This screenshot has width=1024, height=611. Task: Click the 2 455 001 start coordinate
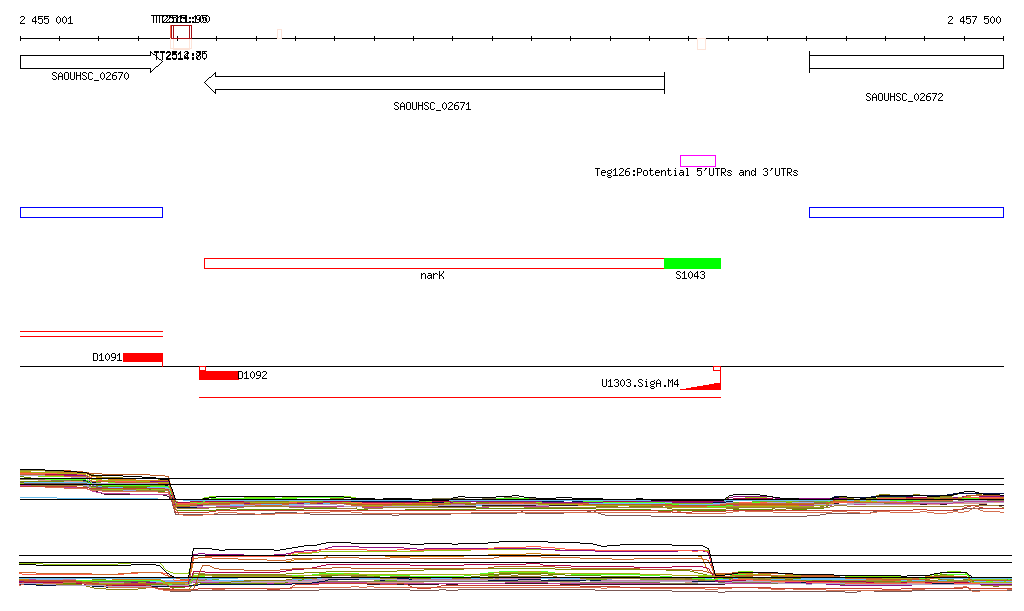46,20
